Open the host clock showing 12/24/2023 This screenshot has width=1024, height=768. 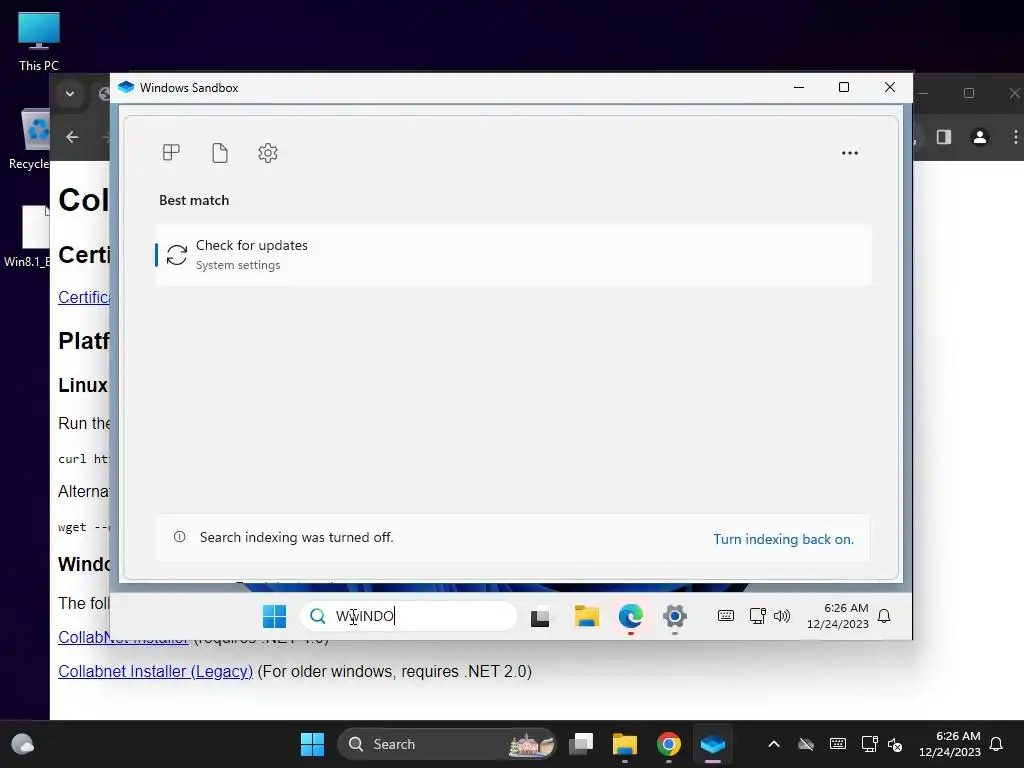[x=950, y=744]
